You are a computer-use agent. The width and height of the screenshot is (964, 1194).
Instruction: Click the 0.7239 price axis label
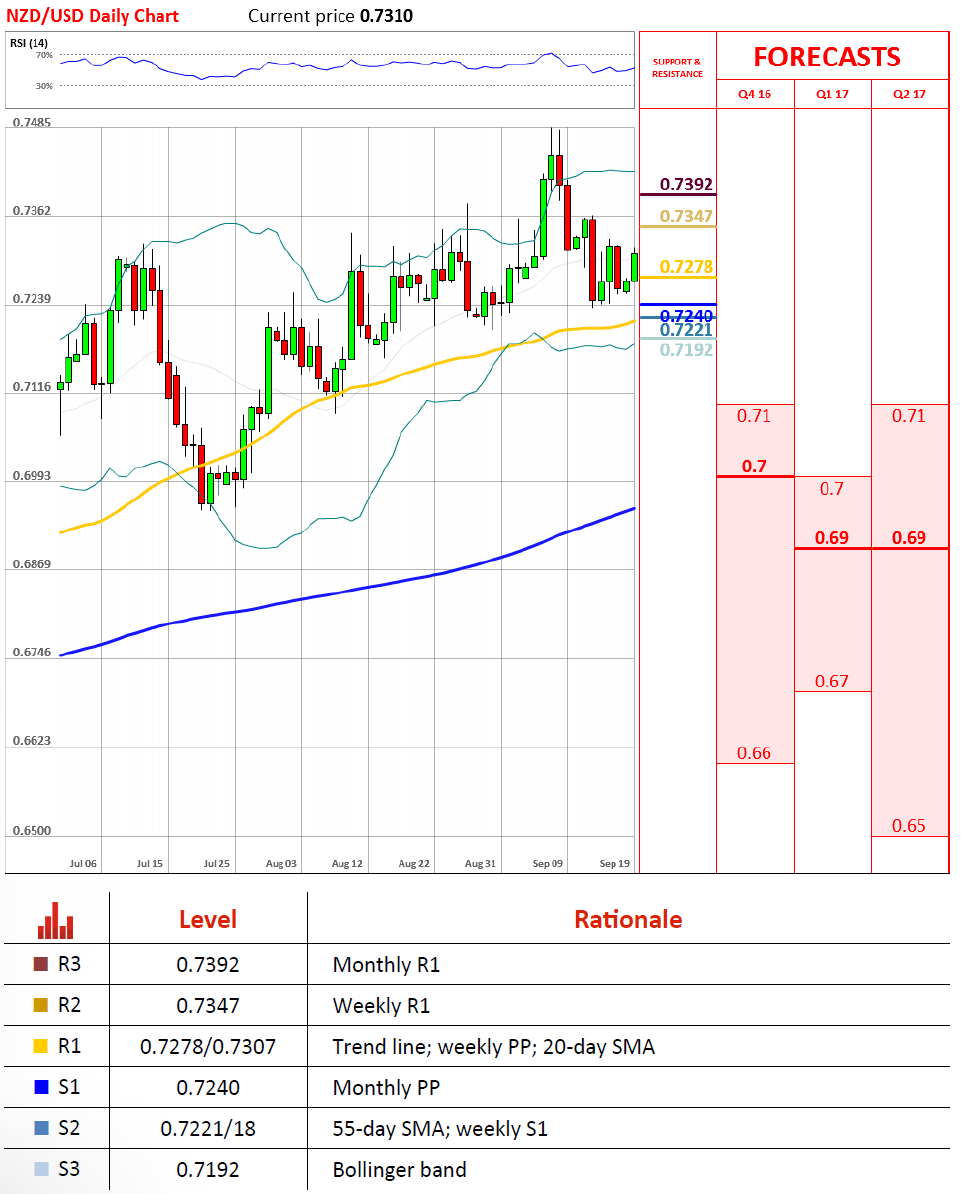click(x=32, y=298)
